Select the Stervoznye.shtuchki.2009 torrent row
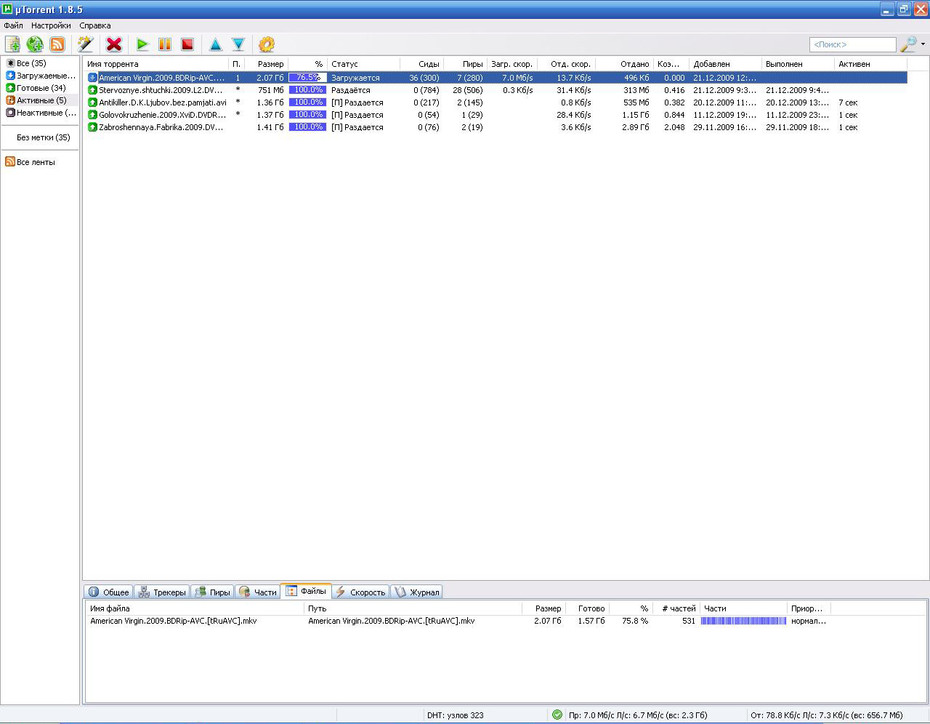Viewport: 930px width, 724px height. (x=496, y=90)
